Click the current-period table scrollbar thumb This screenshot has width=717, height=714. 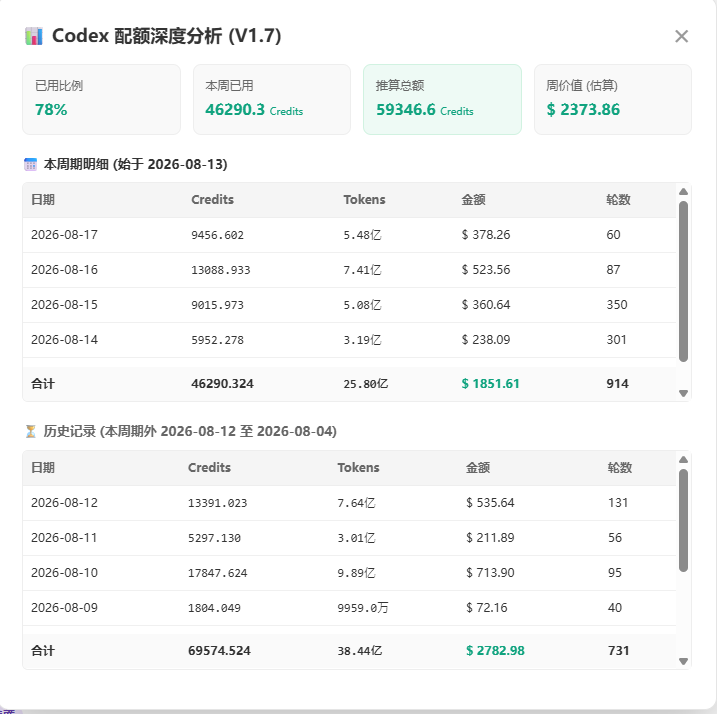pyautogui.click(x=684, y=282)
